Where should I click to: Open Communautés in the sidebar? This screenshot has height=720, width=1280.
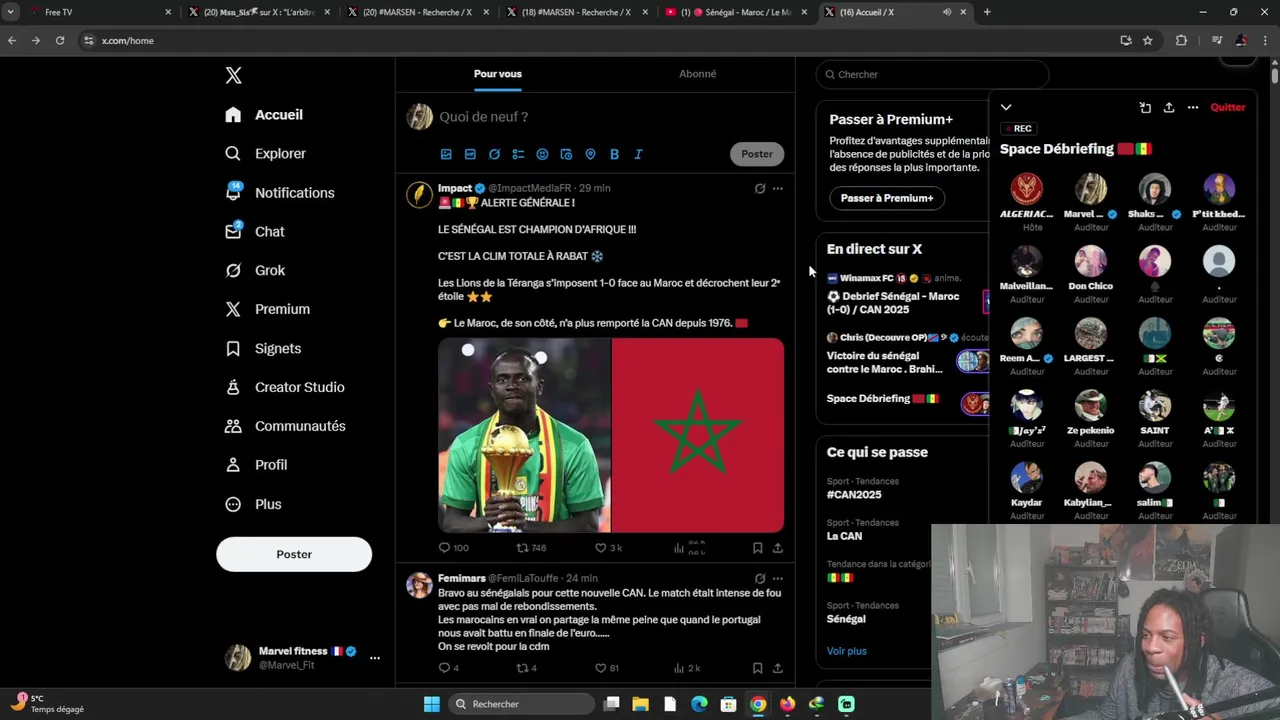[x=285, y=426]
